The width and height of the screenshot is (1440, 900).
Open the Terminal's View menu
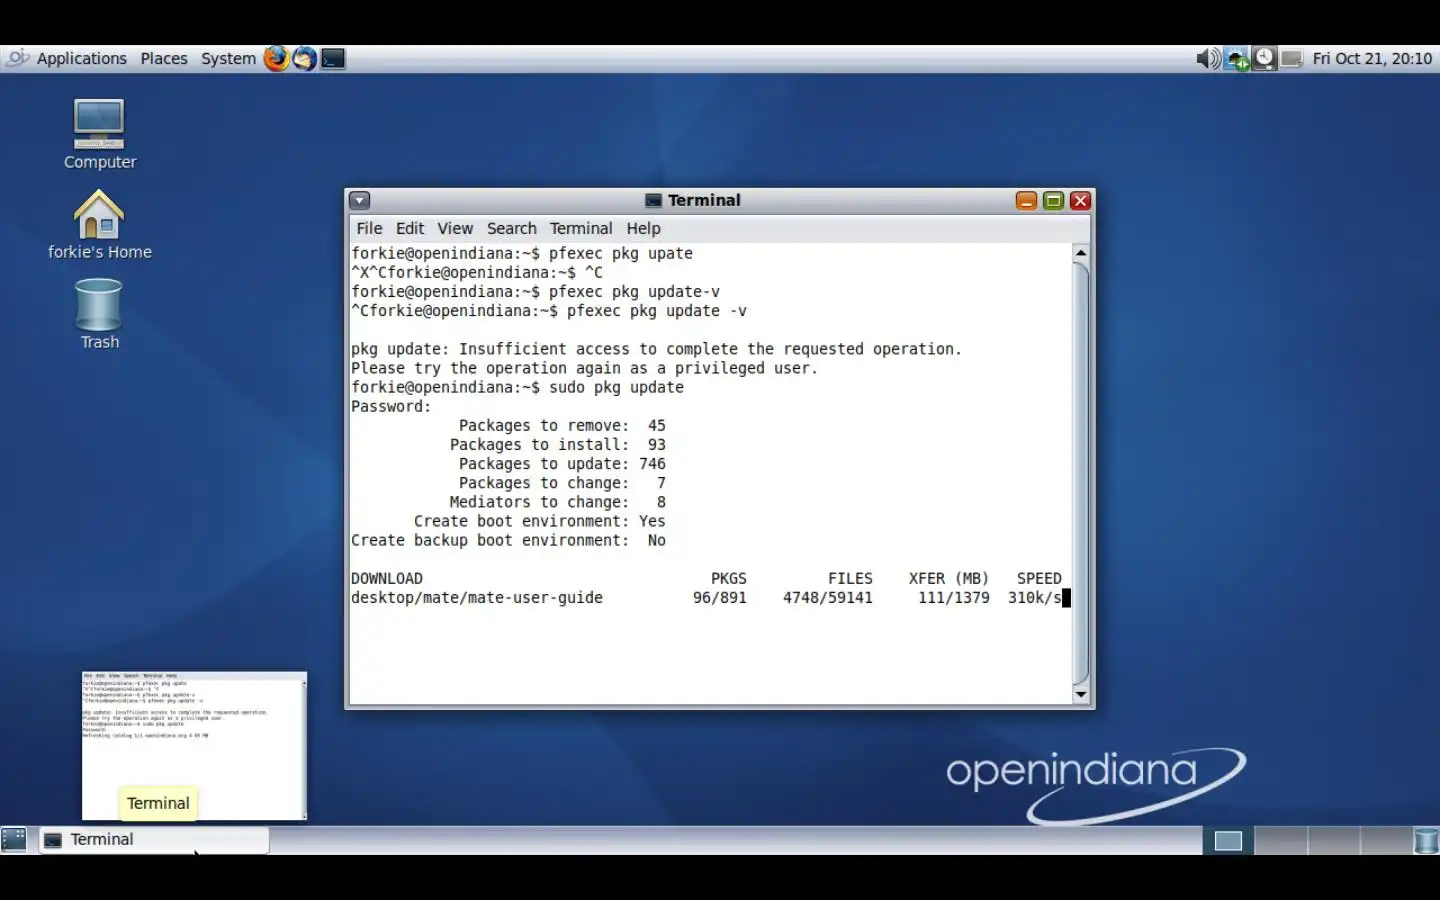click(455, 228)
